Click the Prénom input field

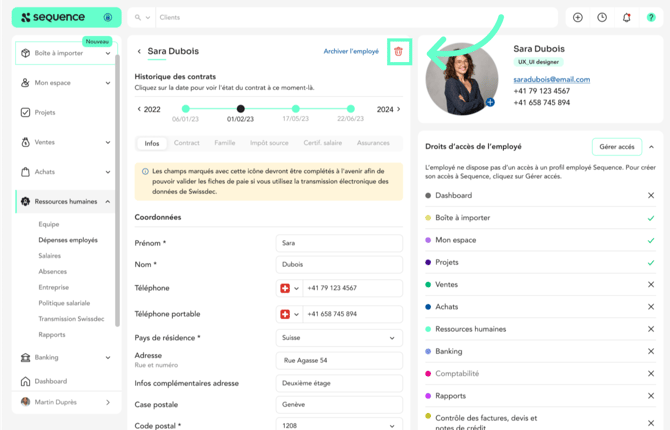coord(339,243)
